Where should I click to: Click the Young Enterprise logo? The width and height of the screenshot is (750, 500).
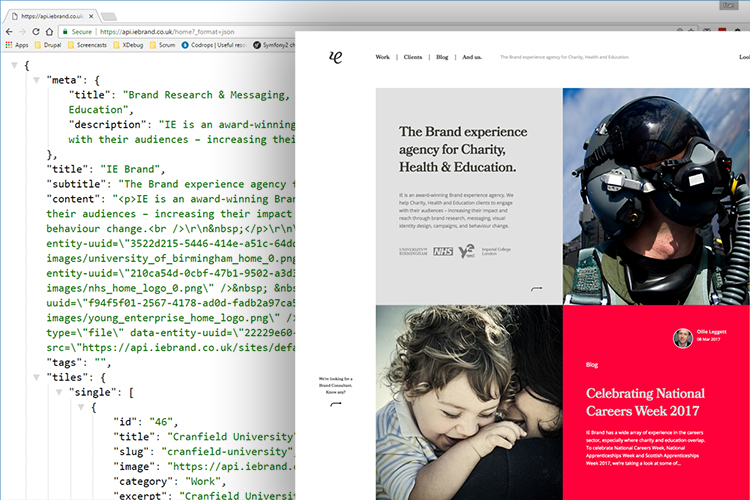pyautogui.click(x=466, y=251)
